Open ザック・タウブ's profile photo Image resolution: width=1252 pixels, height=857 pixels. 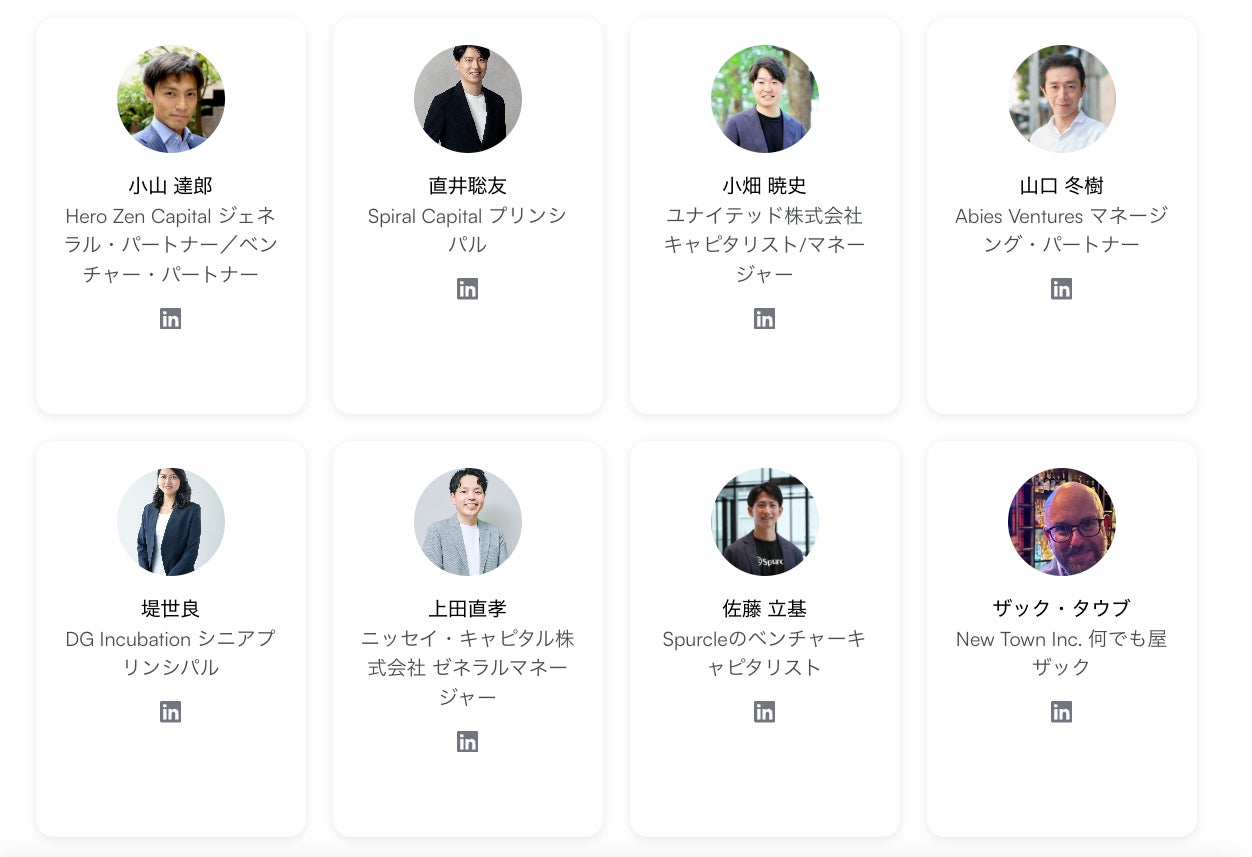1062,522
